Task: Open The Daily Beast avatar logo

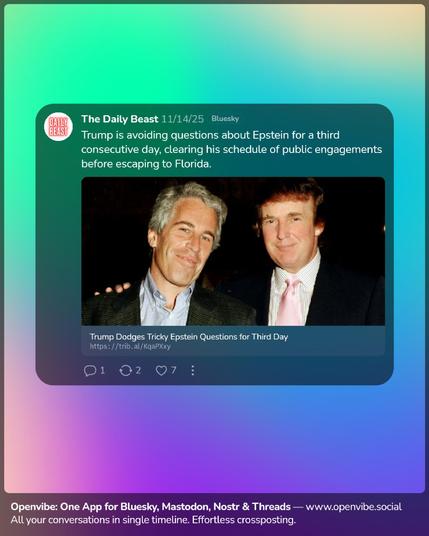Action: pyautogui.click(x=58, y=126)
